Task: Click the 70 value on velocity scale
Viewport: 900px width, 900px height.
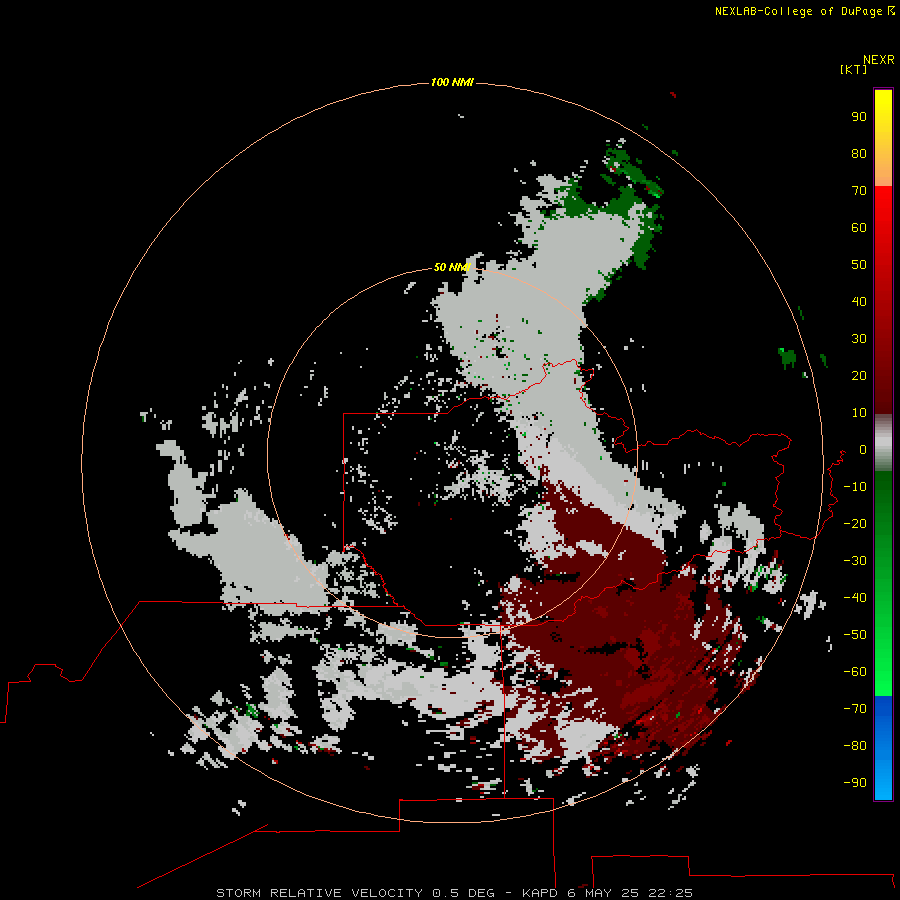Action: point(859,191)
